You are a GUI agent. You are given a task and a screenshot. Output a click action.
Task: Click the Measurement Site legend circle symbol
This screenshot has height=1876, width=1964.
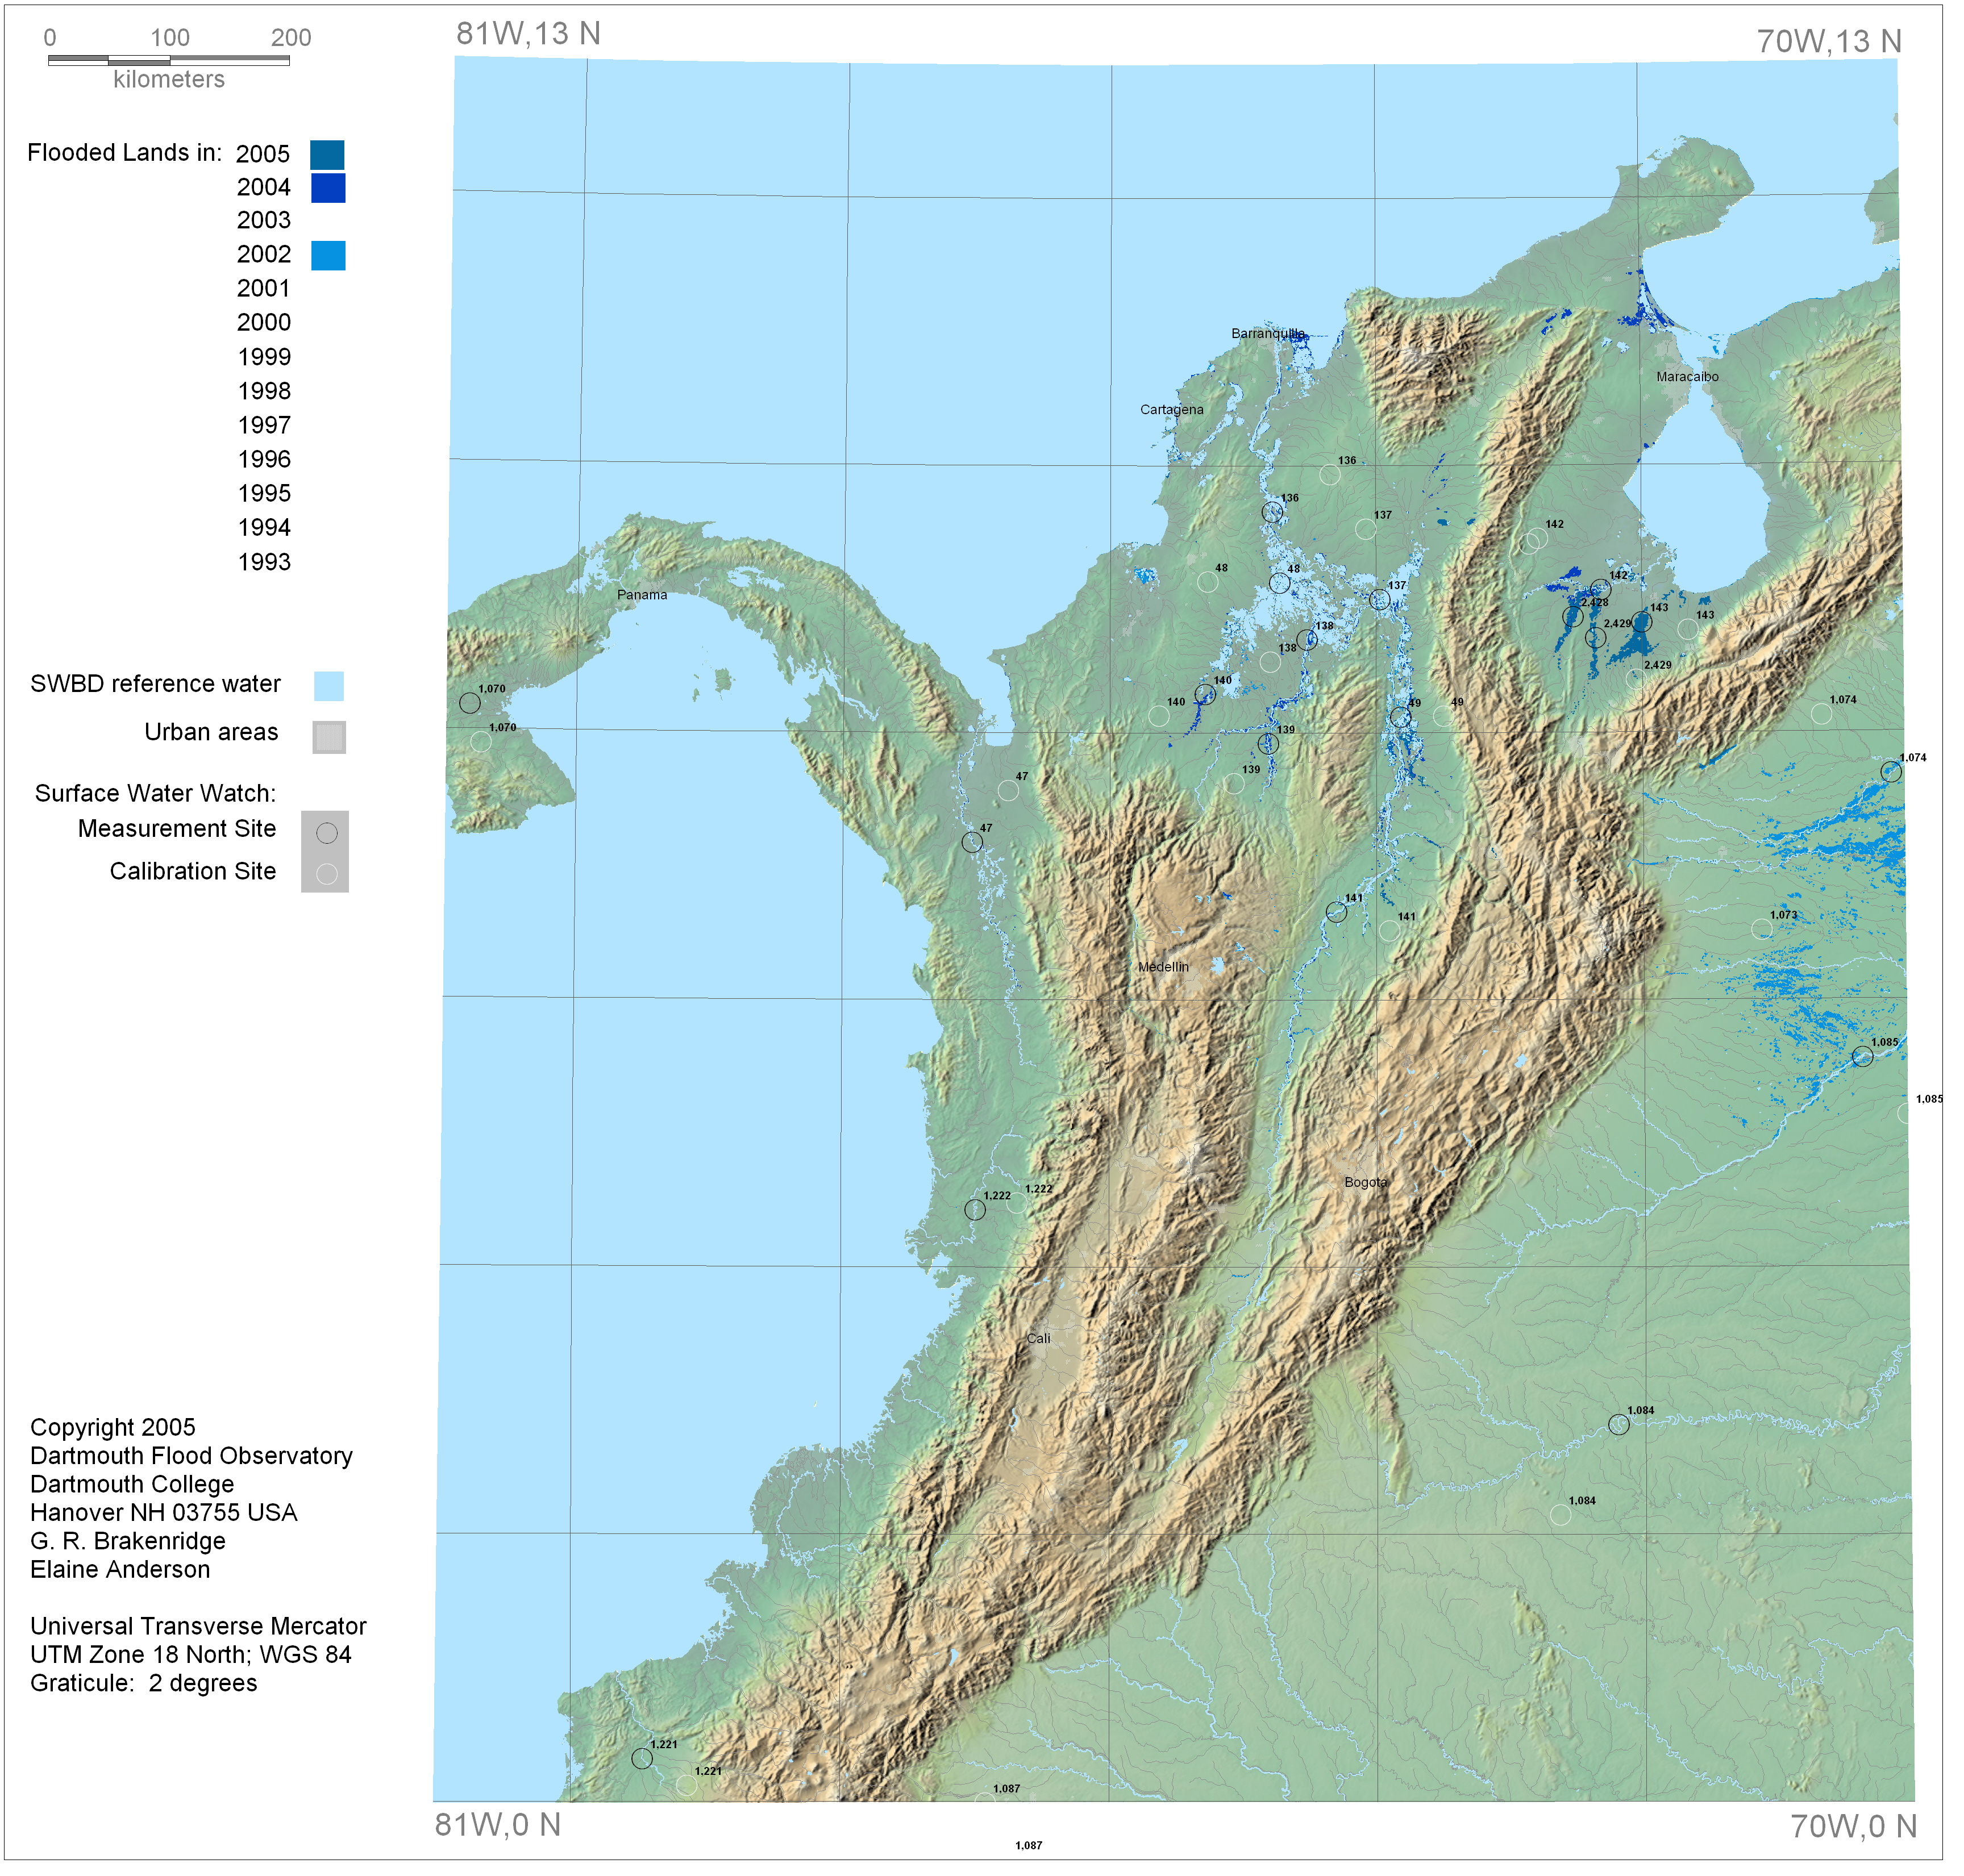[326, 833]
